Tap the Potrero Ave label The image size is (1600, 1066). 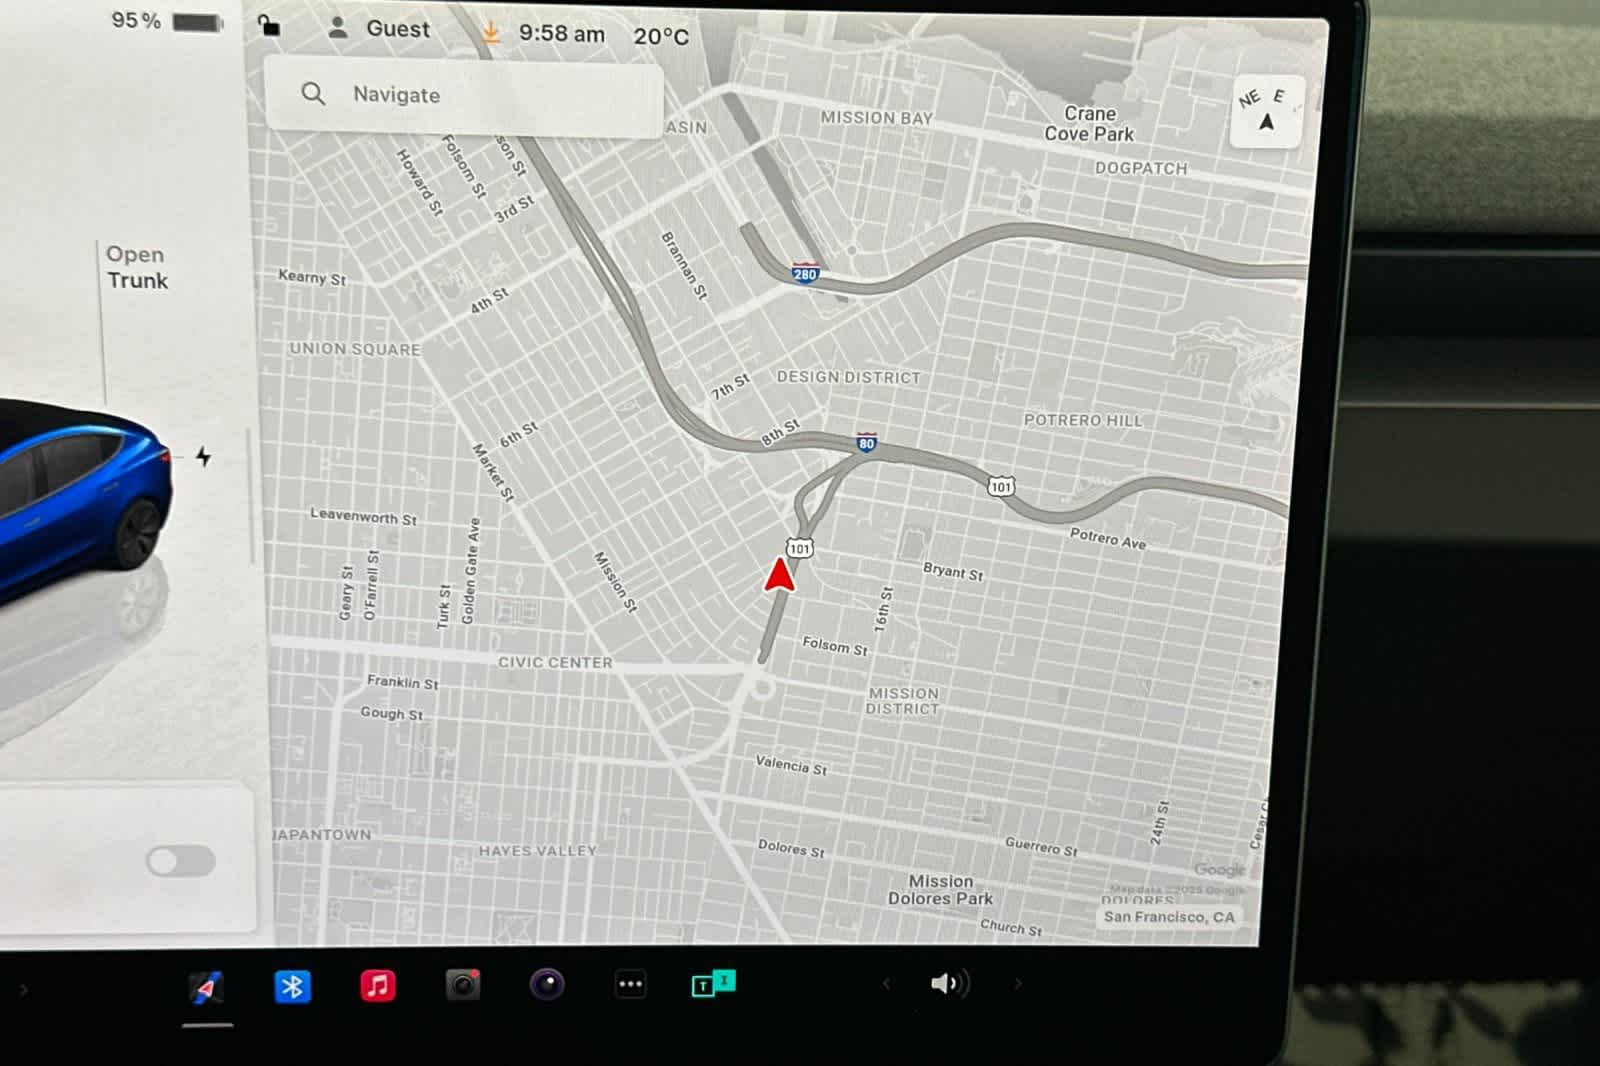(1108, 538)
